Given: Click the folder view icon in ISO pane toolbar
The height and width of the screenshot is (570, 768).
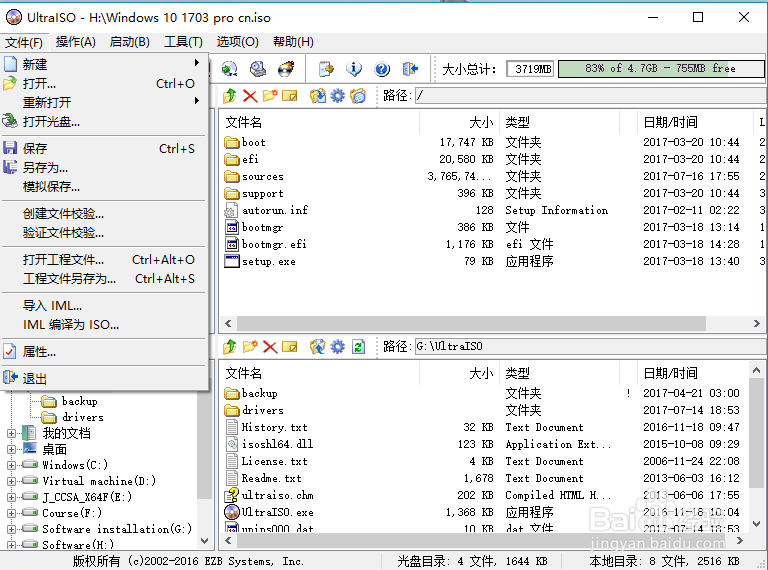Looking at the screenshot, I should coord(358,95).
